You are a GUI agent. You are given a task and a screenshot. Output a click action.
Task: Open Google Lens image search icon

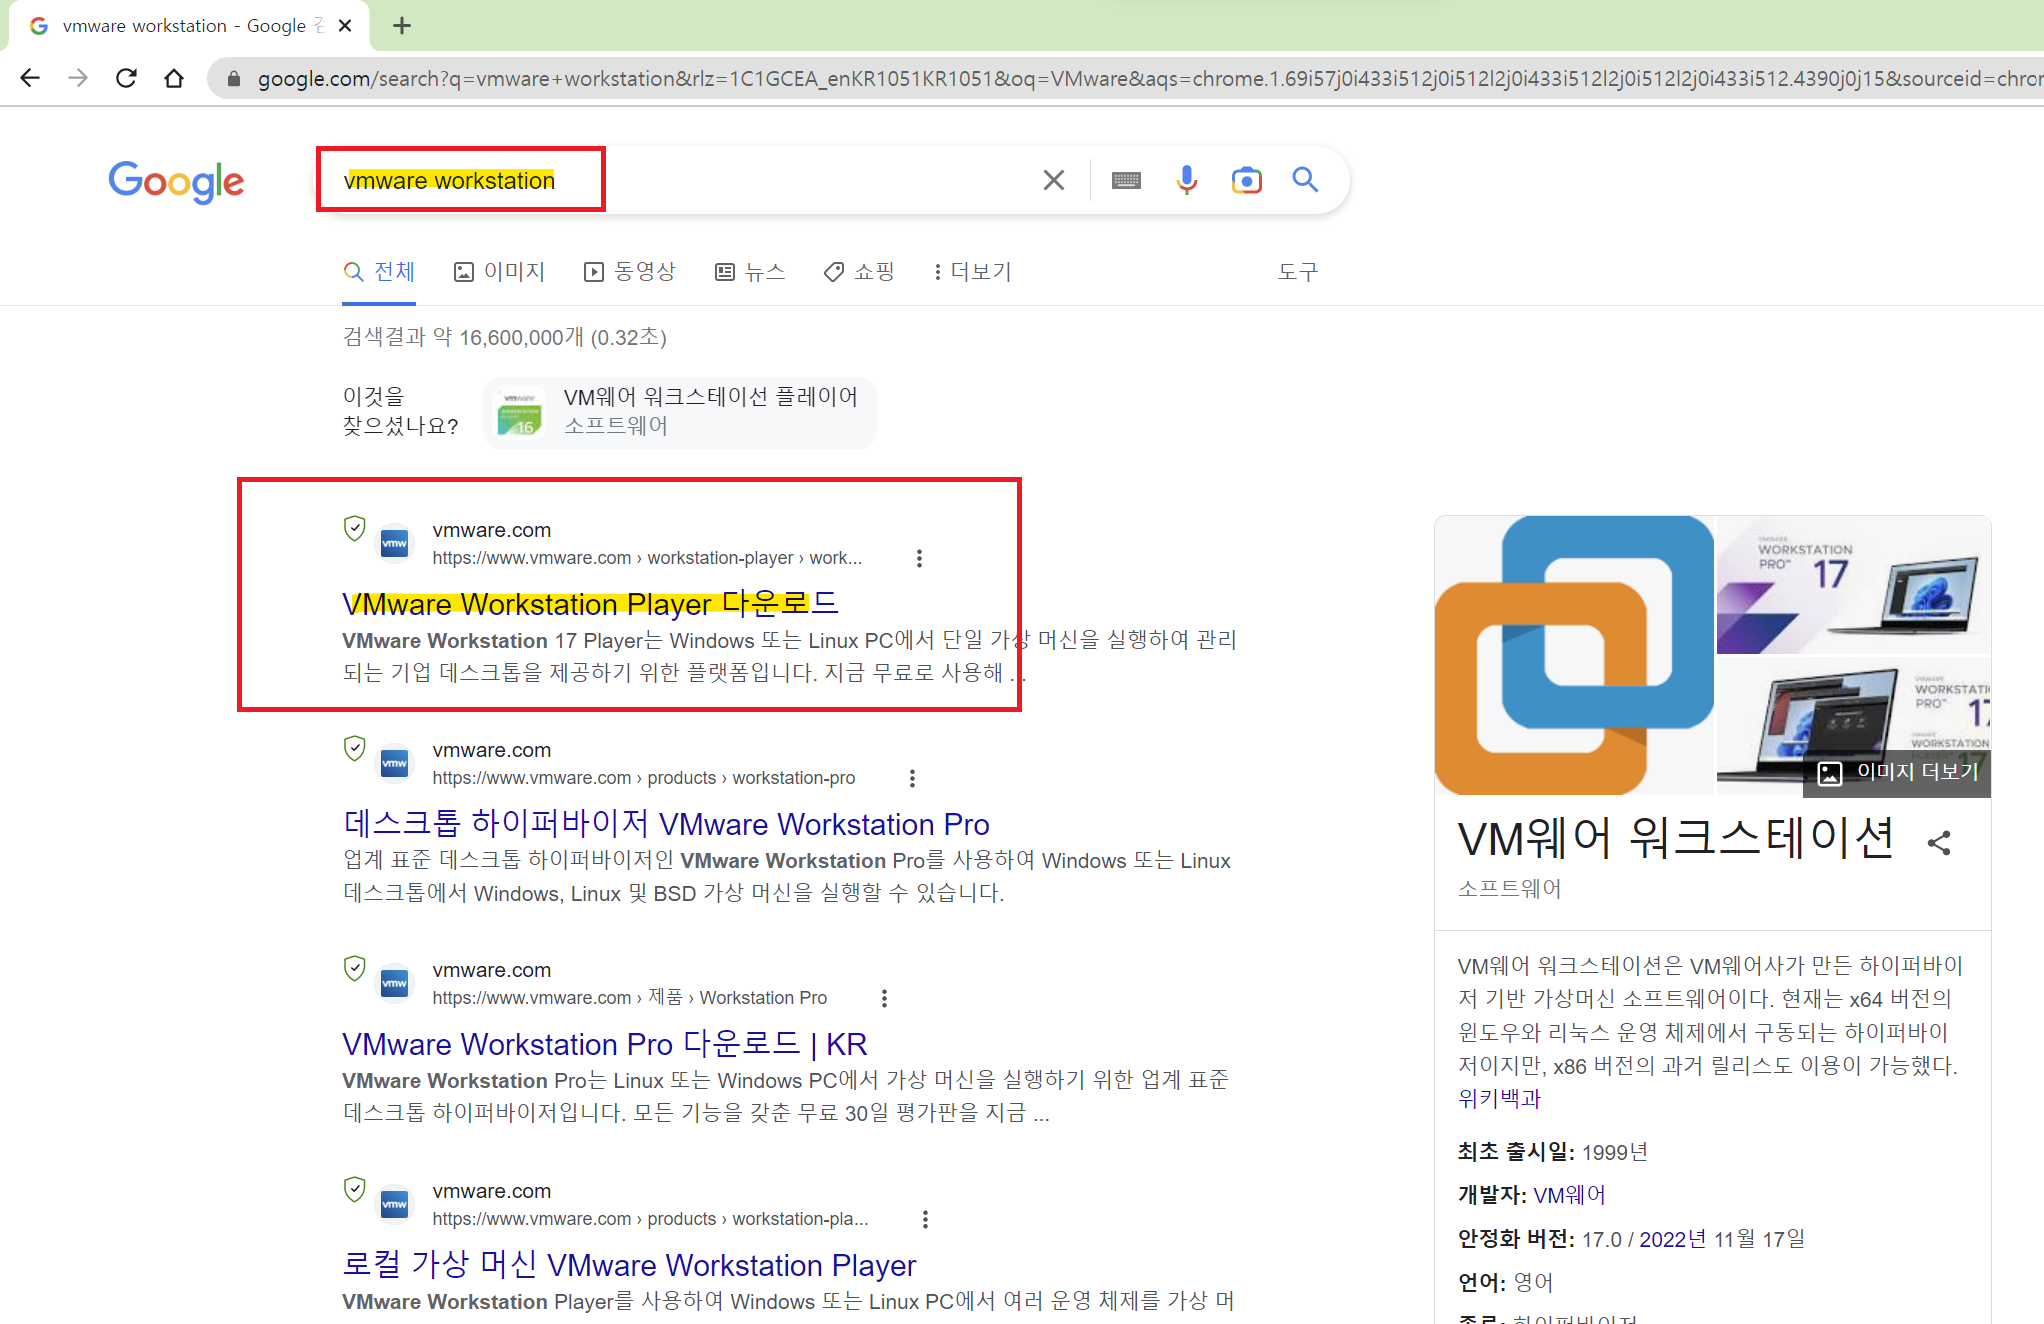[1246, 180]
